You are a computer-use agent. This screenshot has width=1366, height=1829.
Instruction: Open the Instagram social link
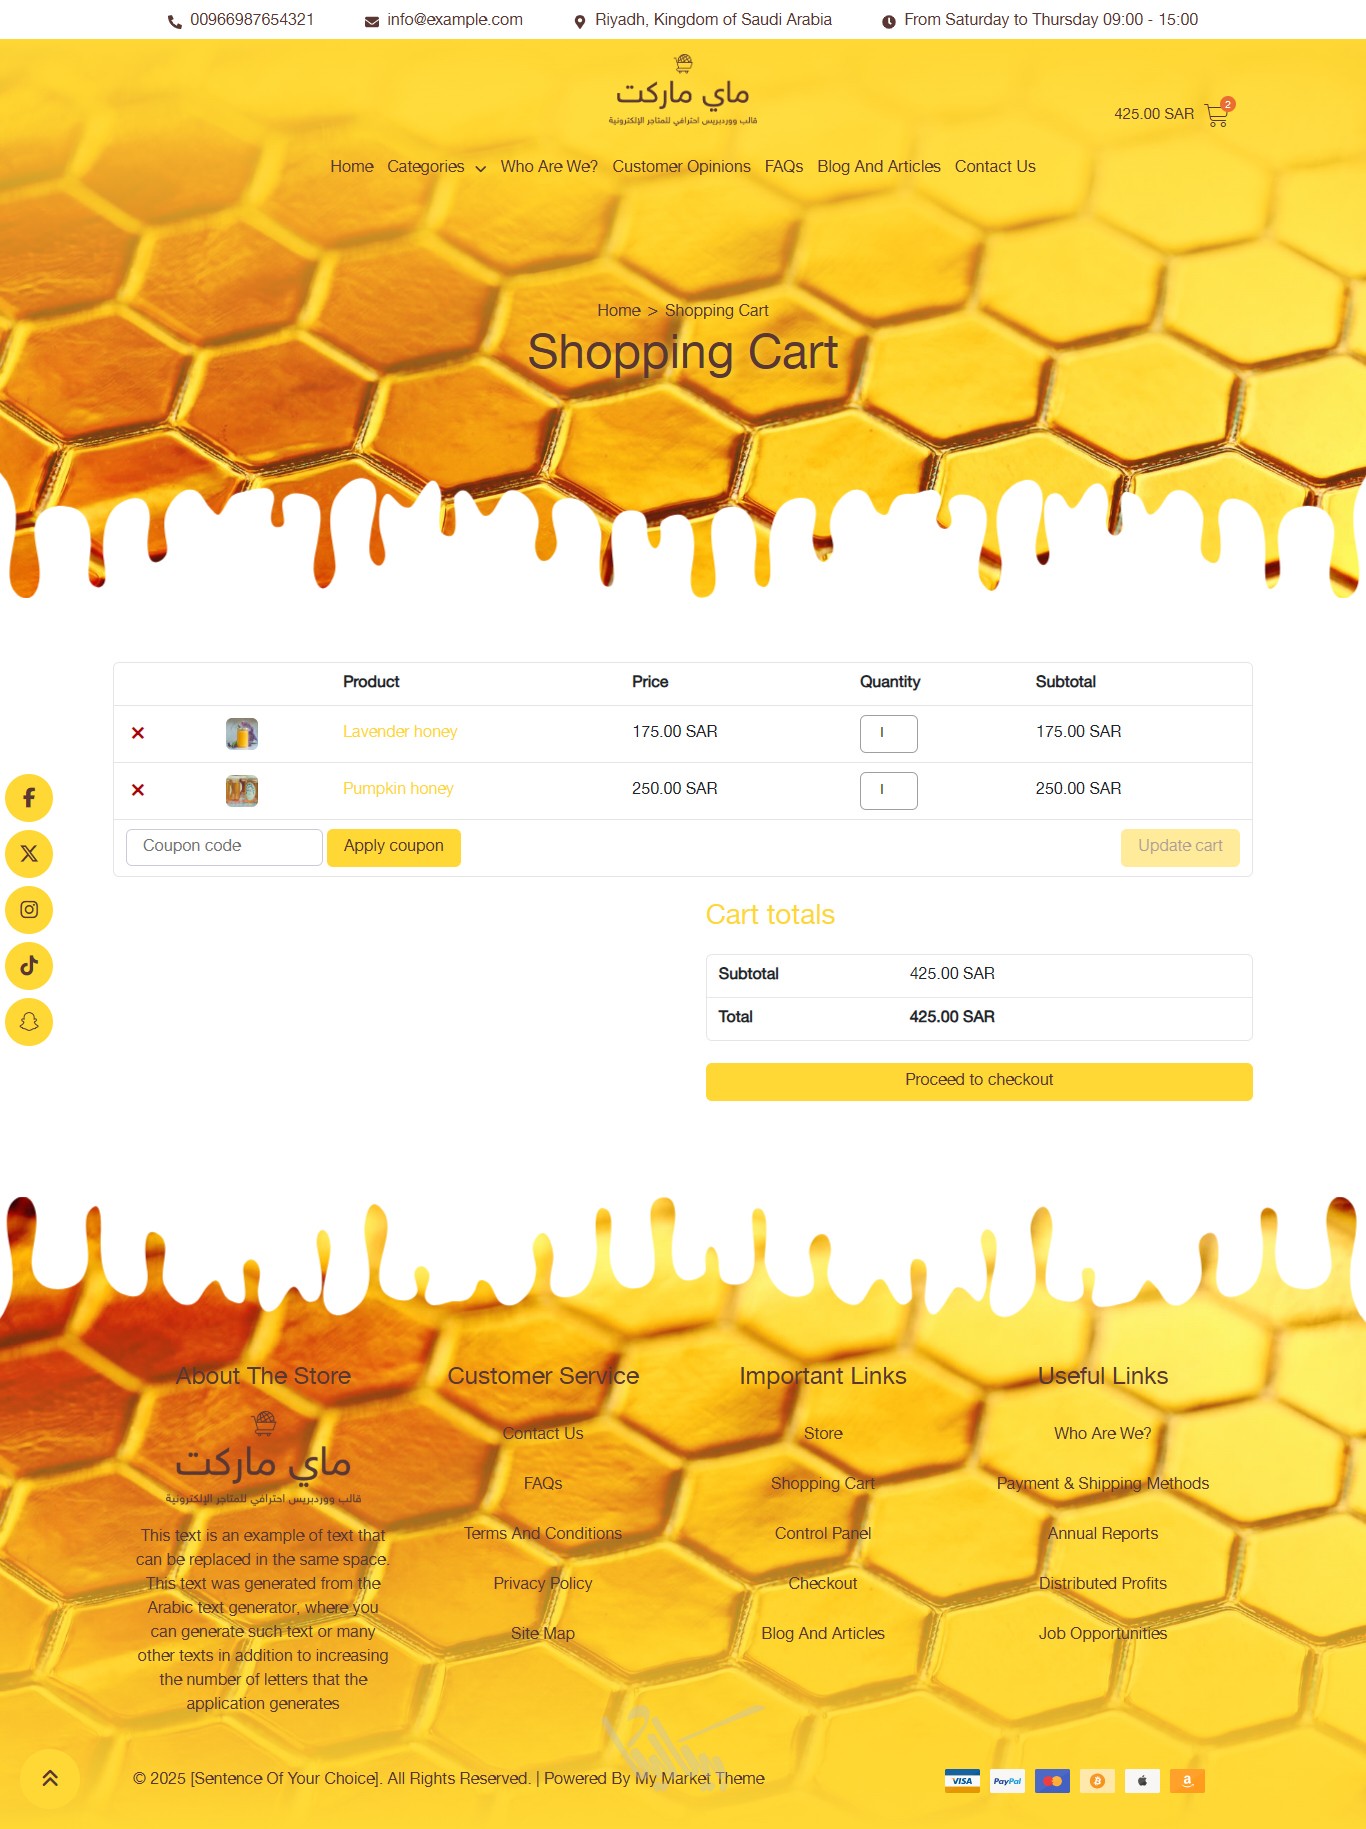29,910
